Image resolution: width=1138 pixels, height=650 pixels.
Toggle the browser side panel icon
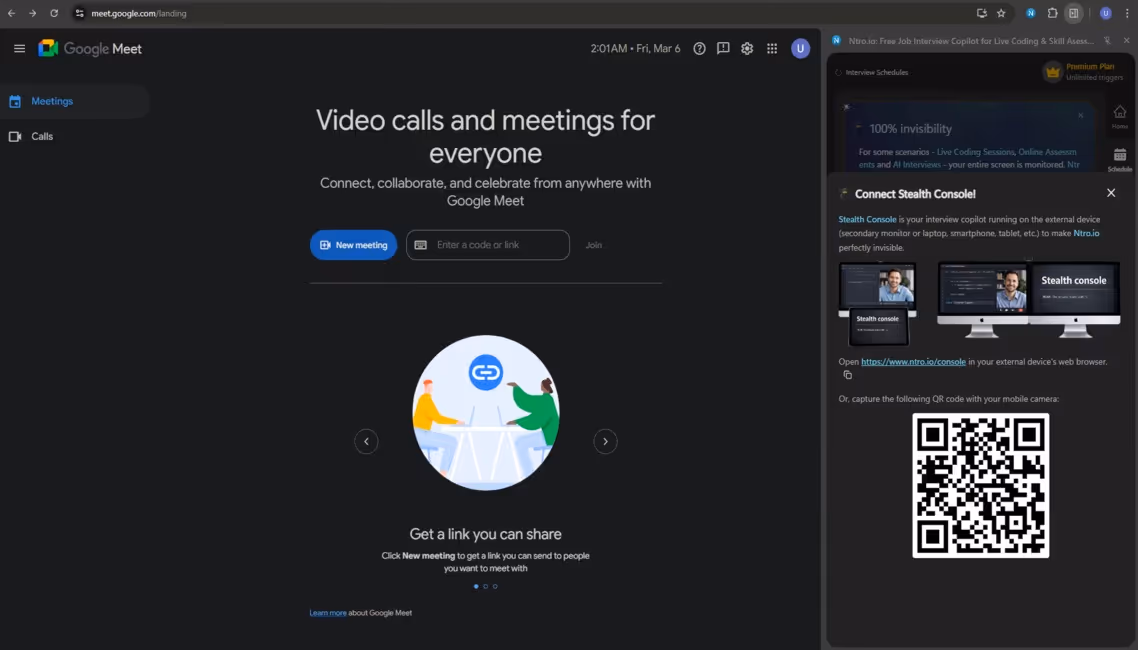(1073, 13)
